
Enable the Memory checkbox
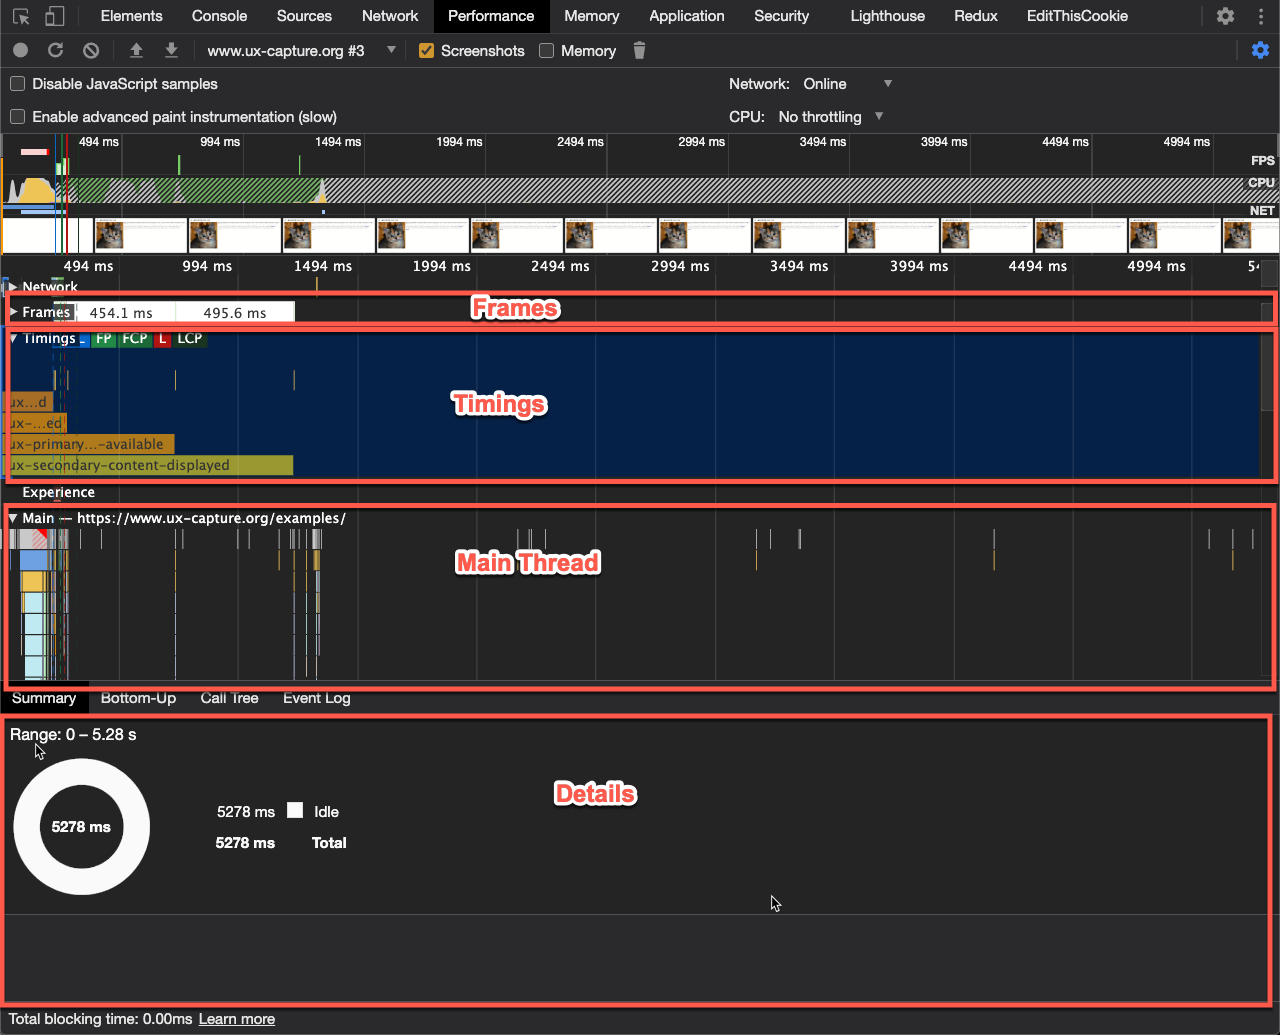point(545,50)
